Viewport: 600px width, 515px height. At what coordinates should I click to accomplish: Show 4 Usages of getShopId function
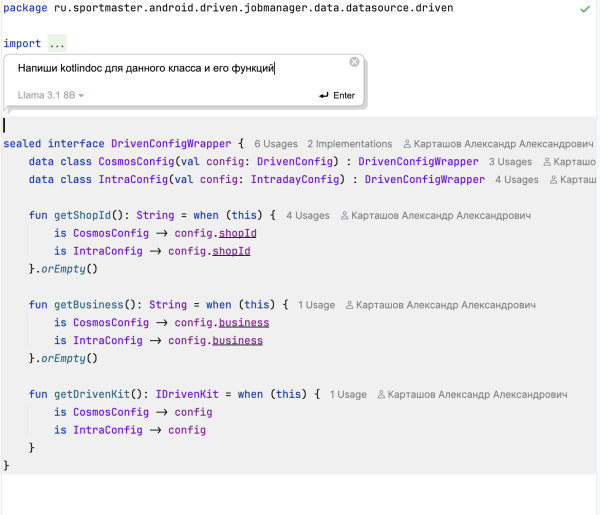(x=307, y=216)
